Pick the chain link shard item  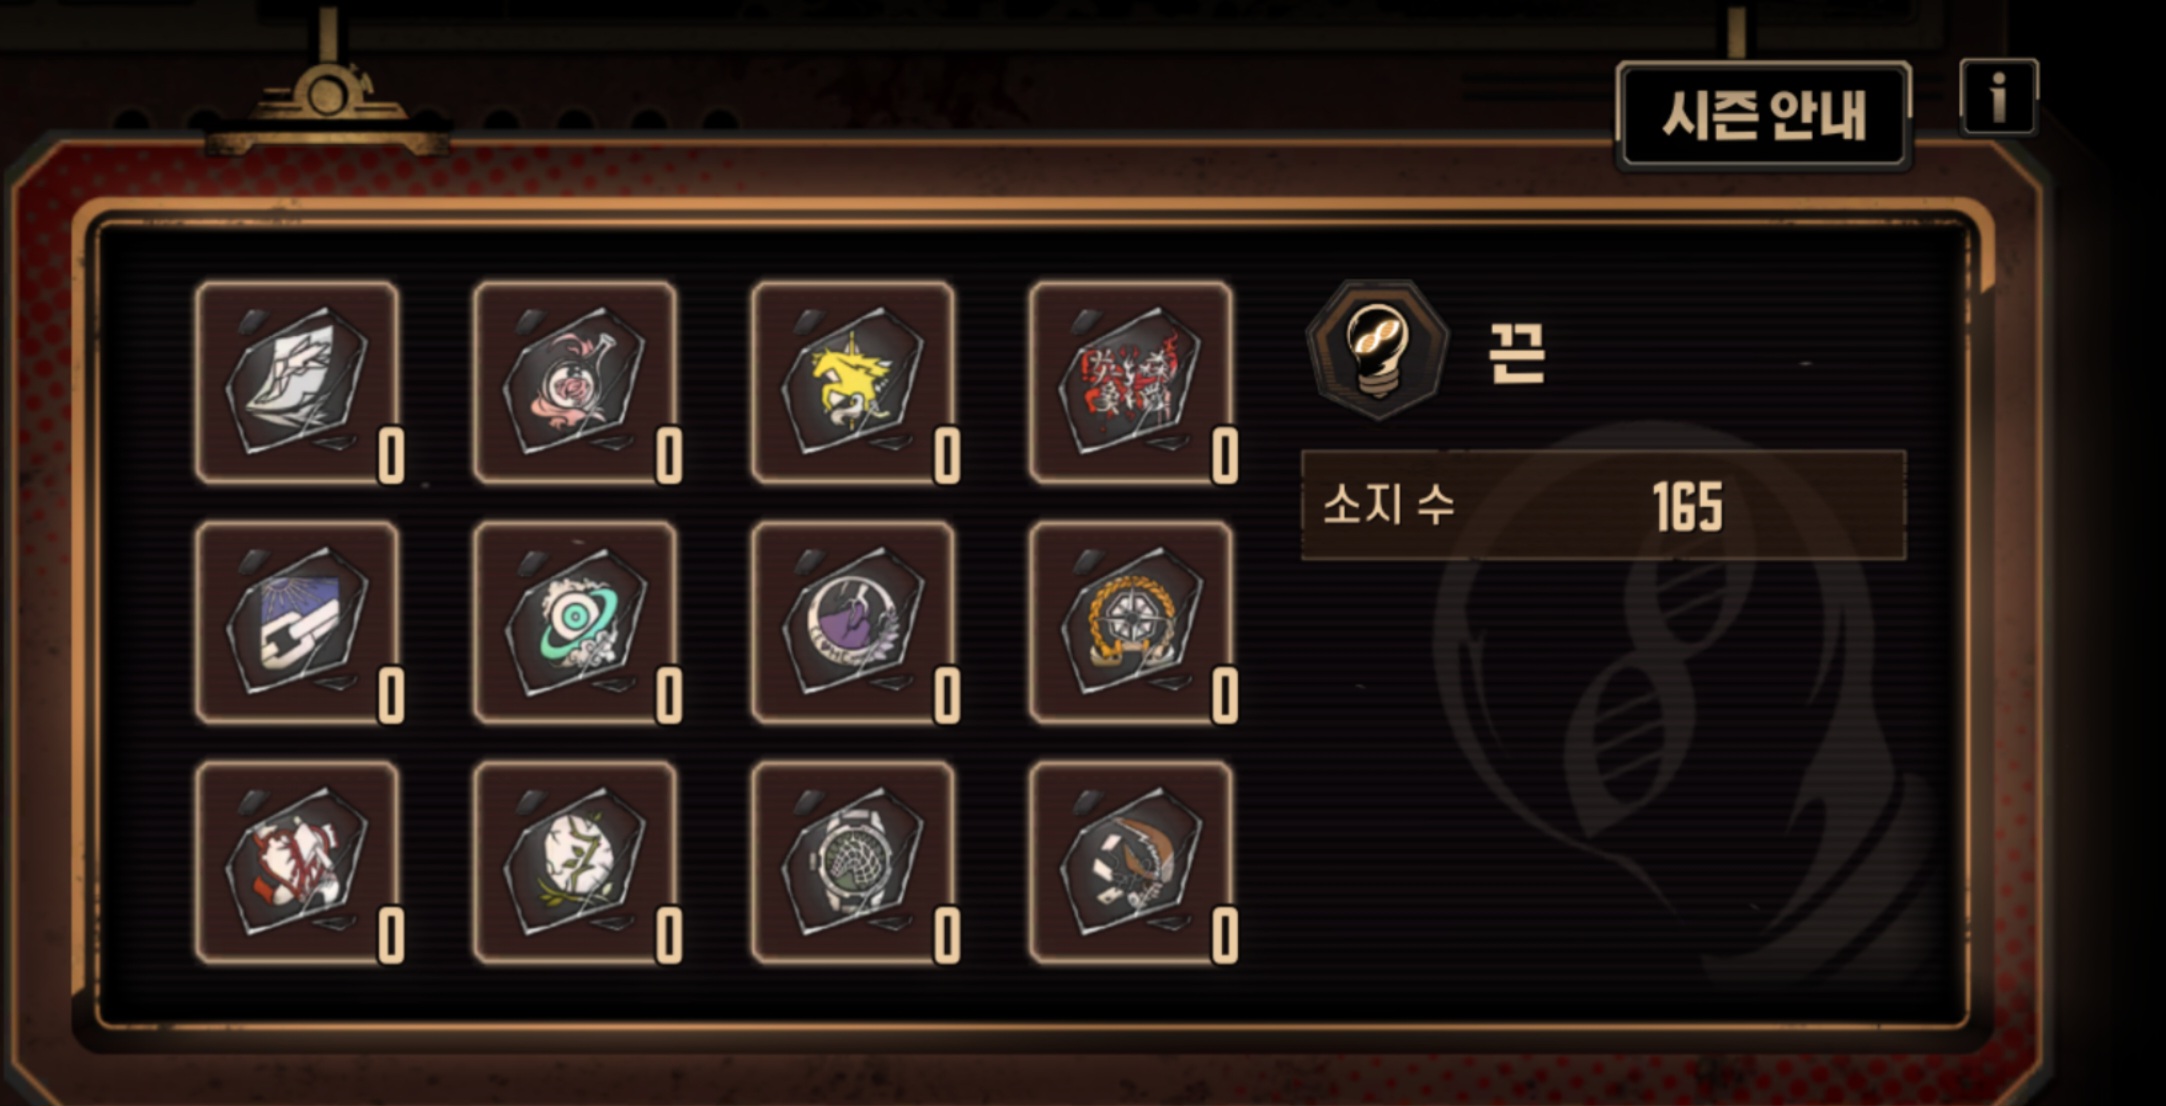(298, 622)
